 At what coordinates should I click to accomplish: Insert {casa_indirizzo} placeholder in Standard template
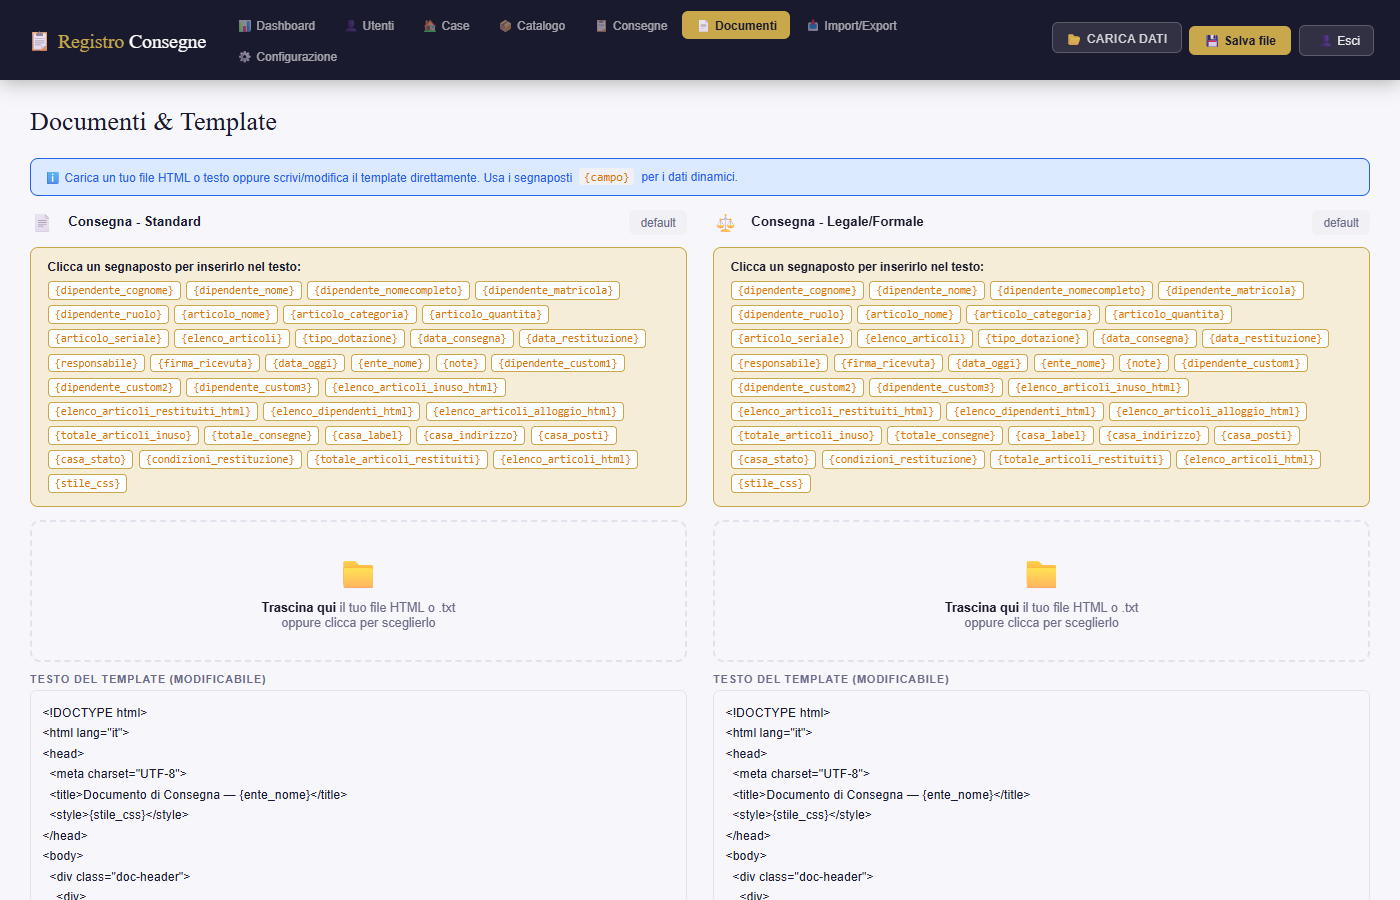(471, 436)
